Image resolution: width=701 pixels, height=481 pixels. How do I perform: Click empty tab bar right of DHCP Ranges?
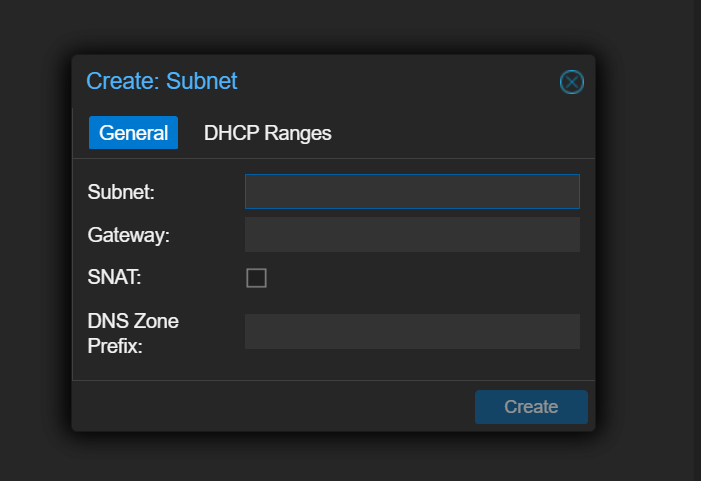[x=460, y=133]
